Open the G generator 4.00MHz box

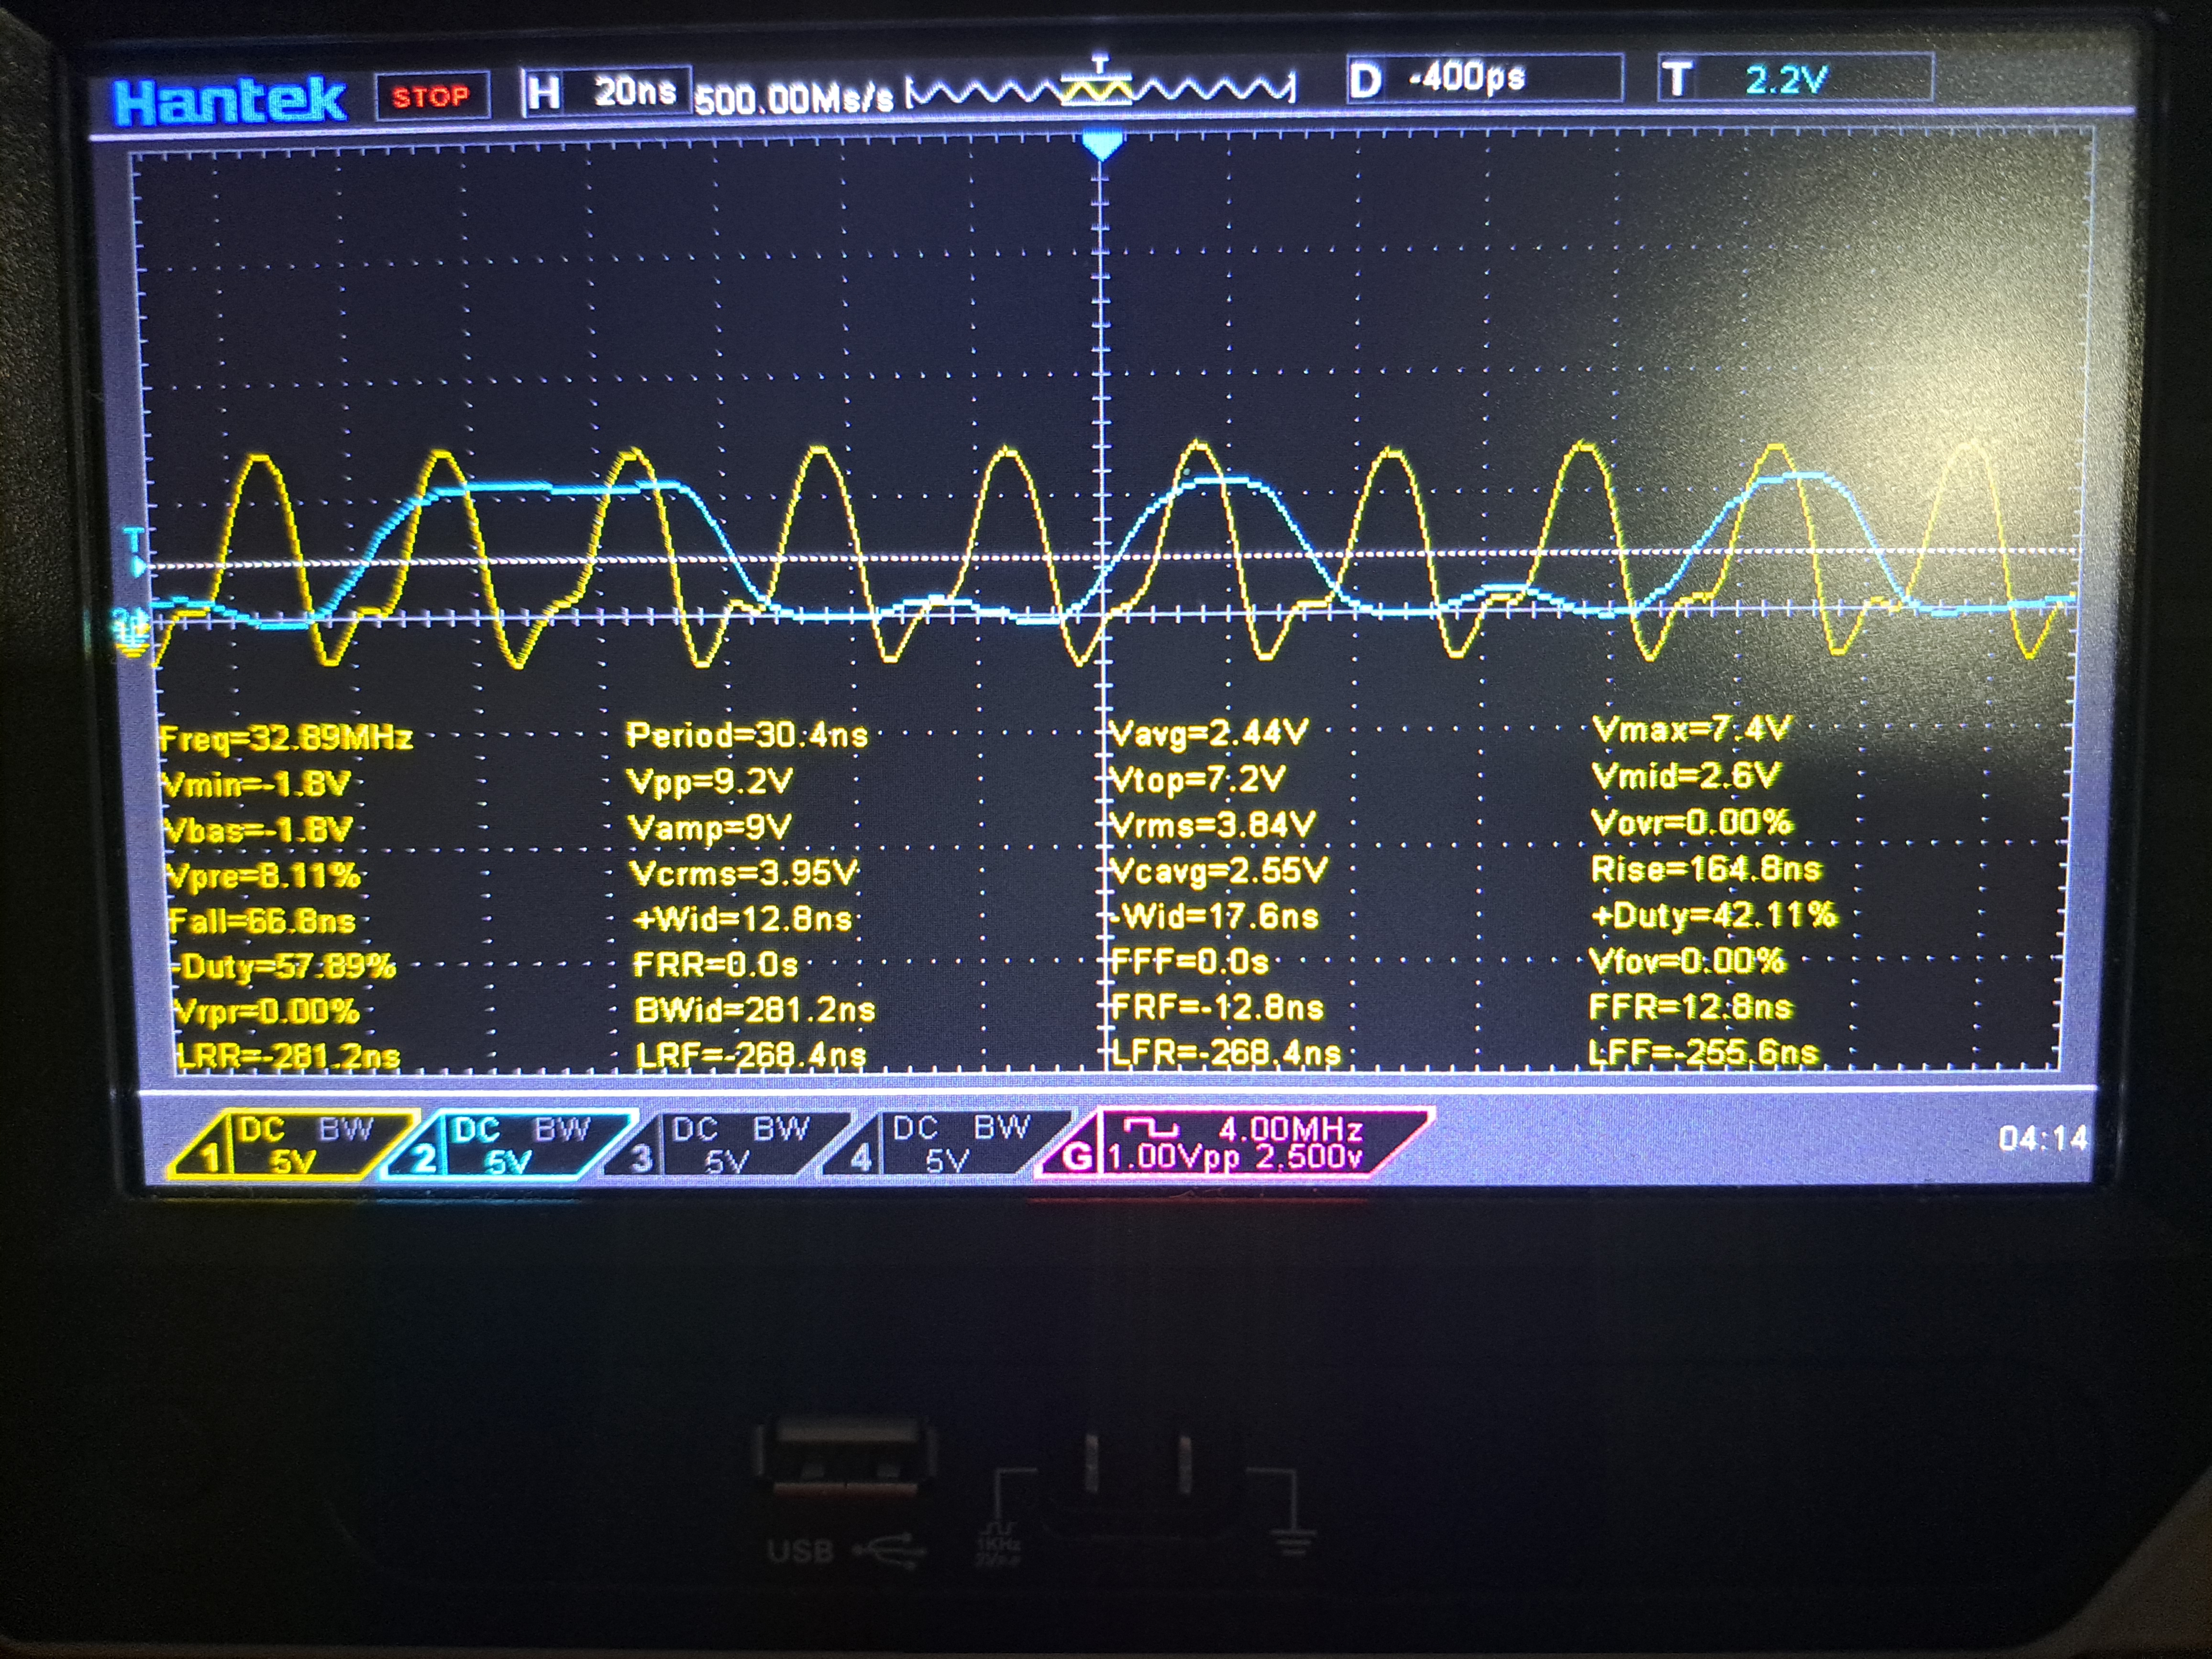click(1236, 1143)
